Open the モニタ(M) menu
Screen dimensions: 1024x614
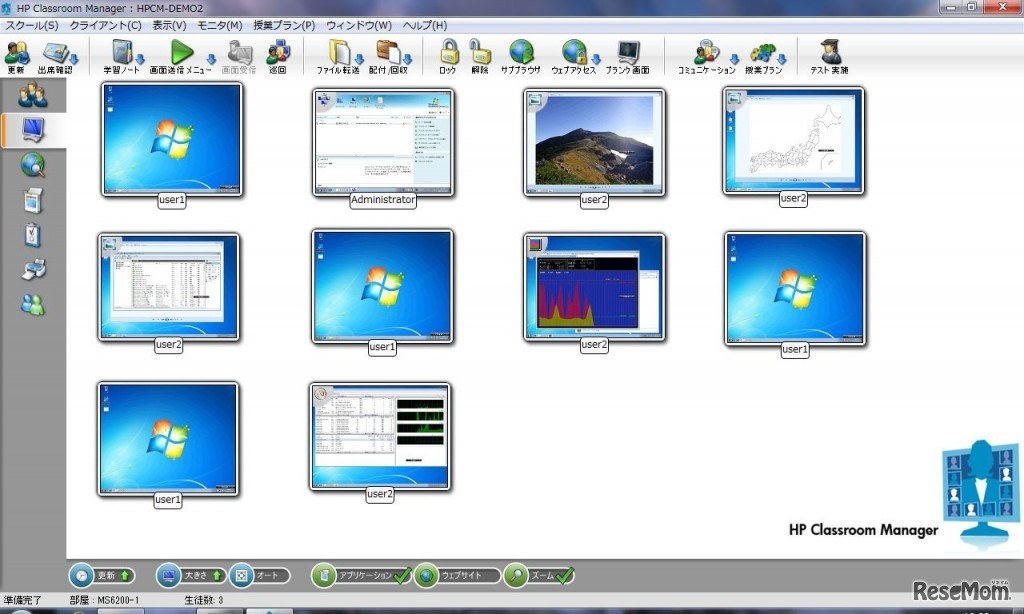click(219, 25)
